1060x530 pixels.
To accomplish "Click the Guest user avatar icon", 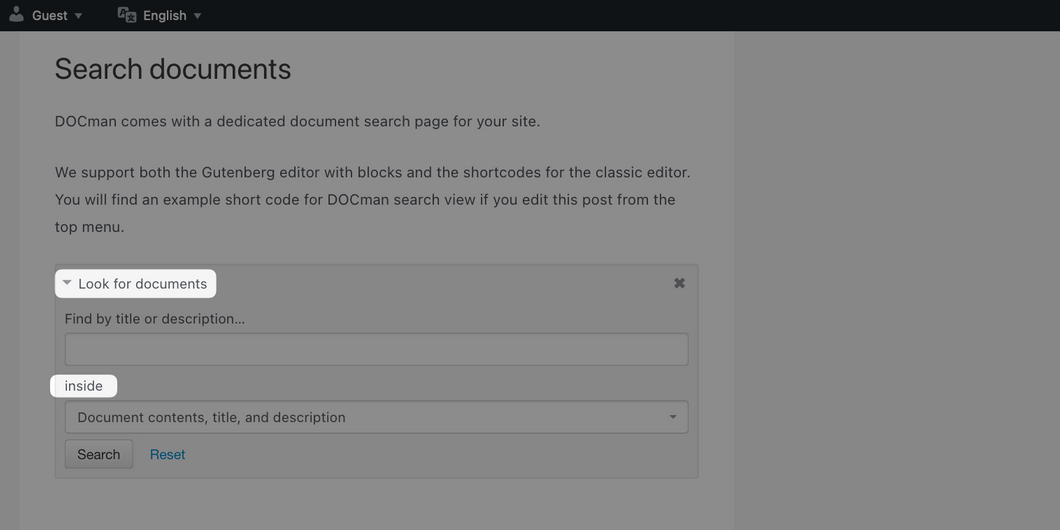I will pyautogui.click(x=17, y=14).
